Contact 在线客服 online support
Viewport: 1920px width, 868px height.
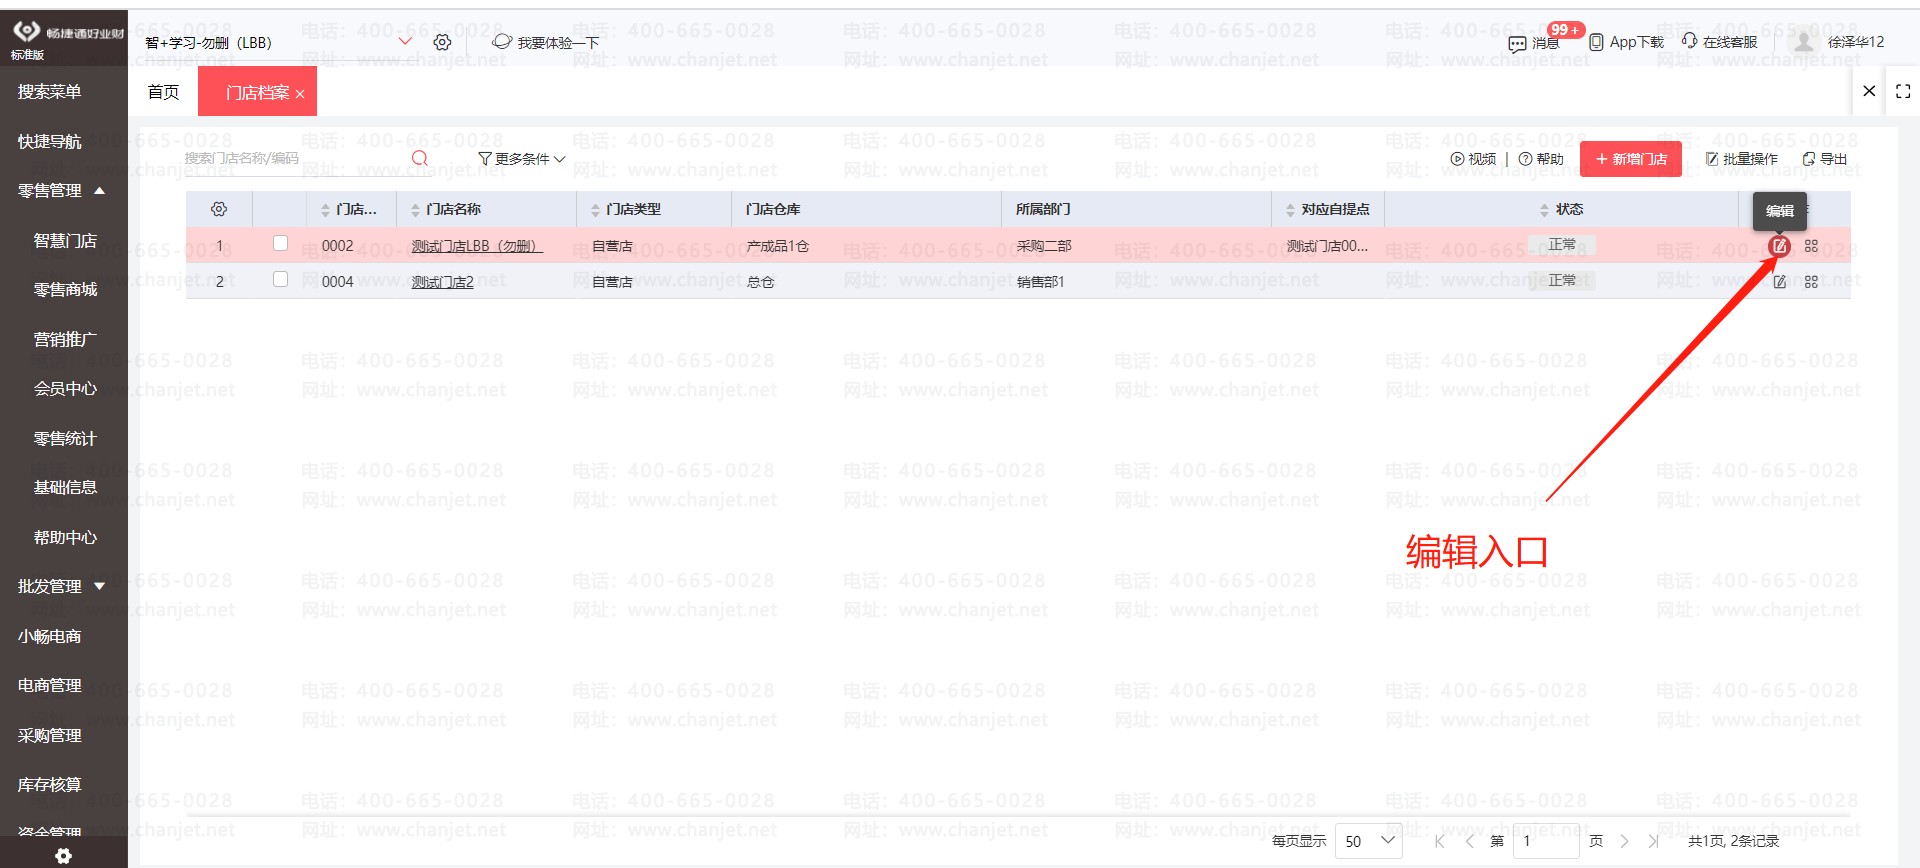coord(1719,42)
